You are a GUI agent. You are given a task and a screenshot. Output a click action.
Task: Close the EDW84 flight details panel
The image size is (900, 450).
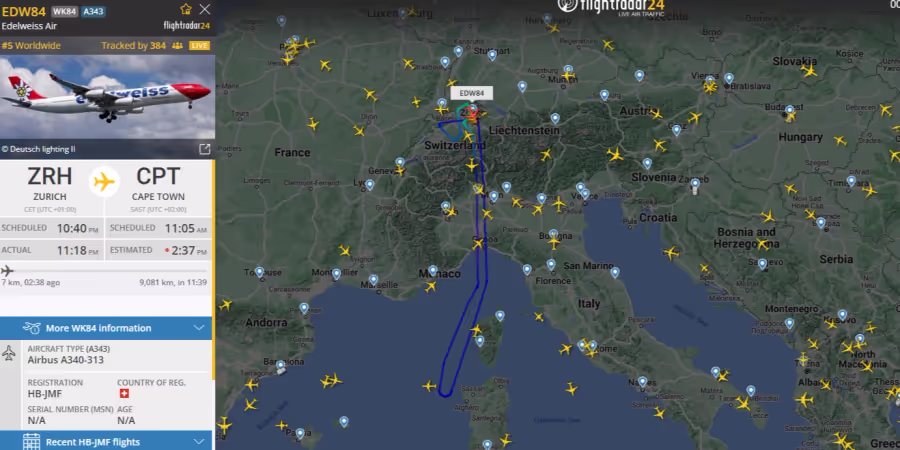204,9
